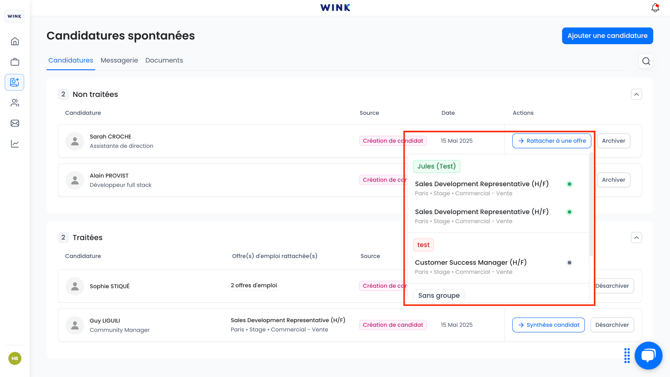Viewport: 670px width, 377px height.
Task: Collapse the Non traitées section
Action: pyautogui.click(x=636, y=94)
